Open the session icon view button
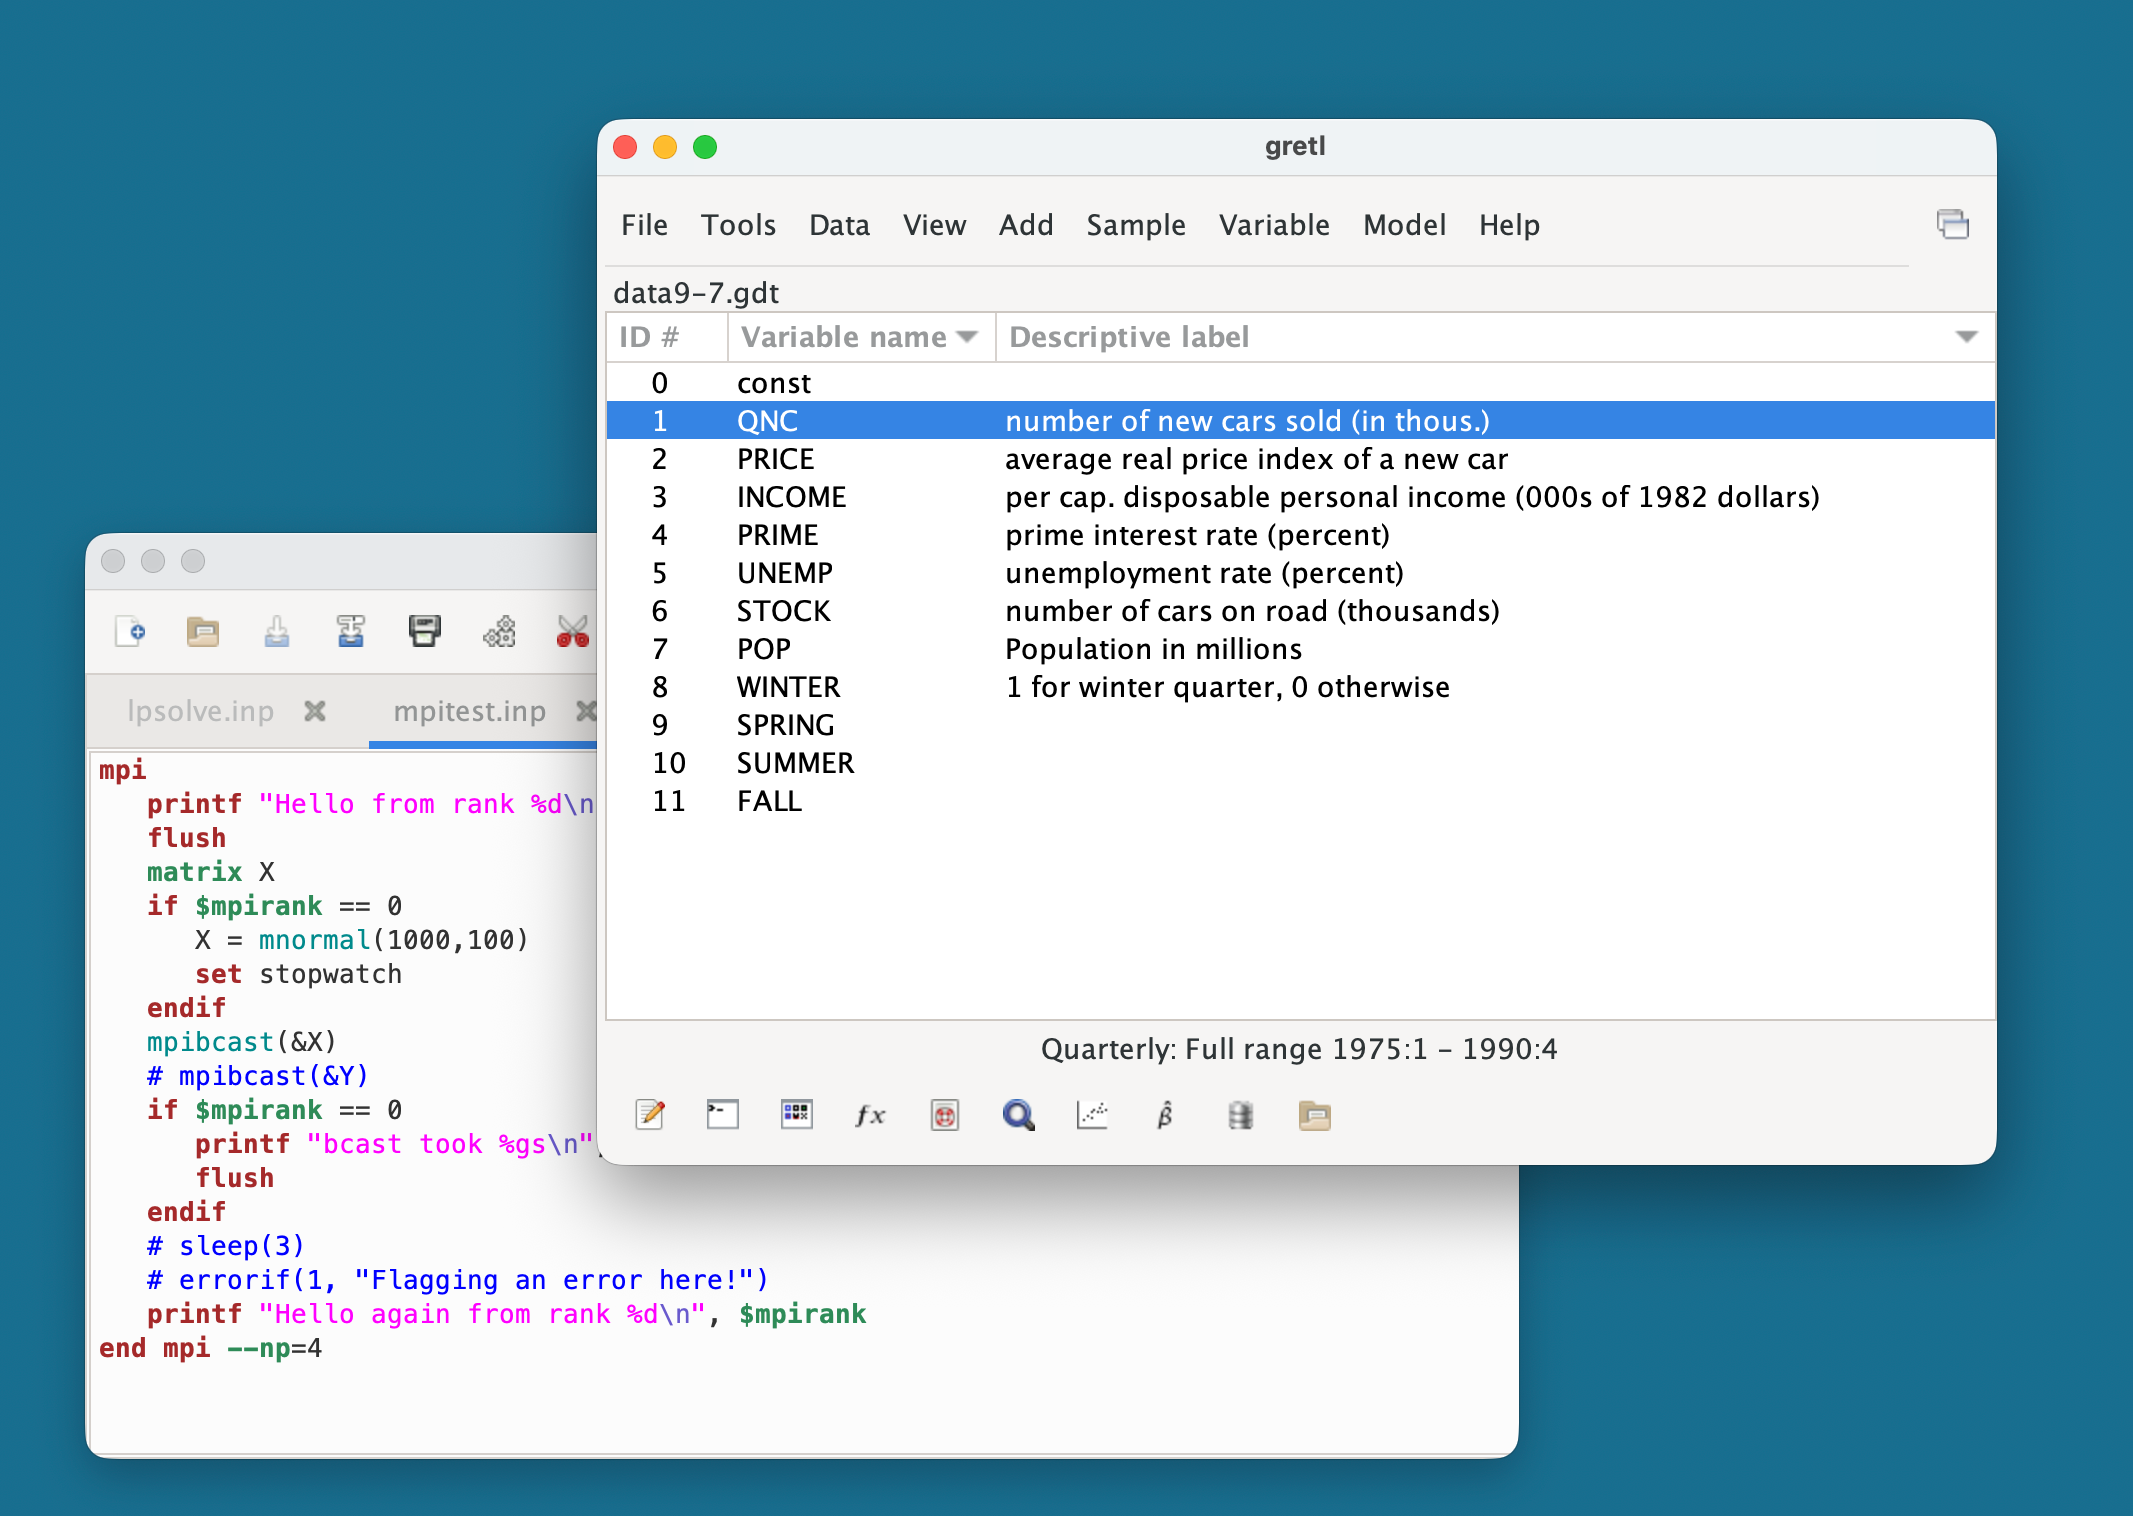Screen dimensions: 2133x1516 point(796,1114)
